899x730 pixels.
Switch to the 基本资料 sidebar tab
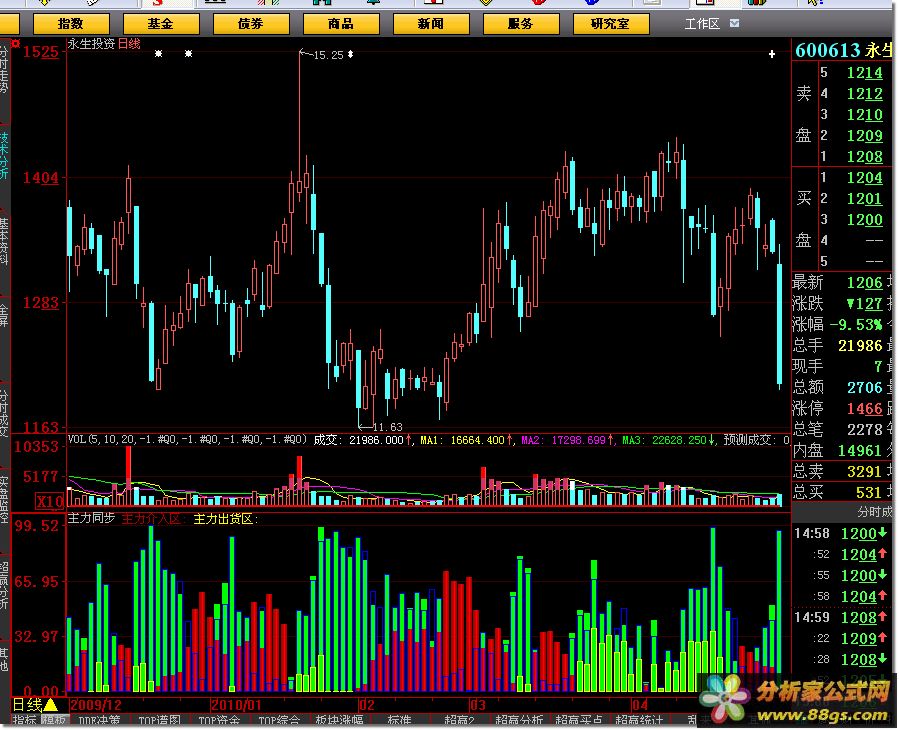tap(5, 240)
